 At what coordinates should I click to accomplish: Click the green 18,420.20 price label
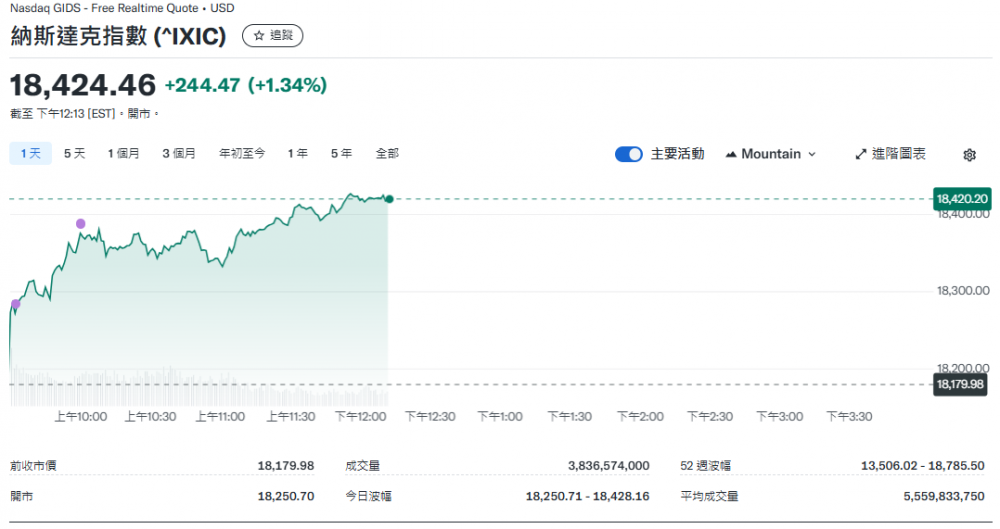[x=961, y=199]
